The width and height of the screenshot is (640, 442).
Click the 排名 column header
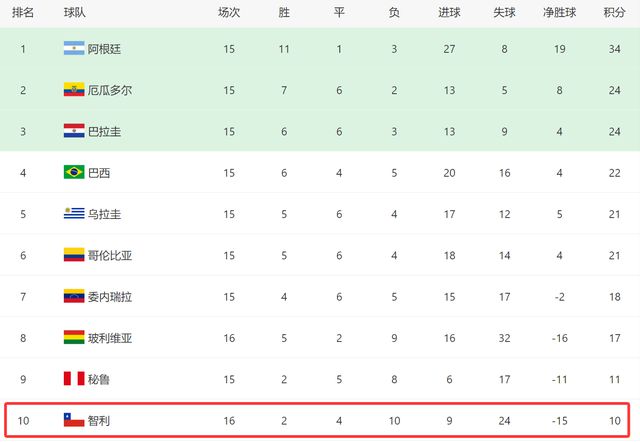[x=23, y=12]
